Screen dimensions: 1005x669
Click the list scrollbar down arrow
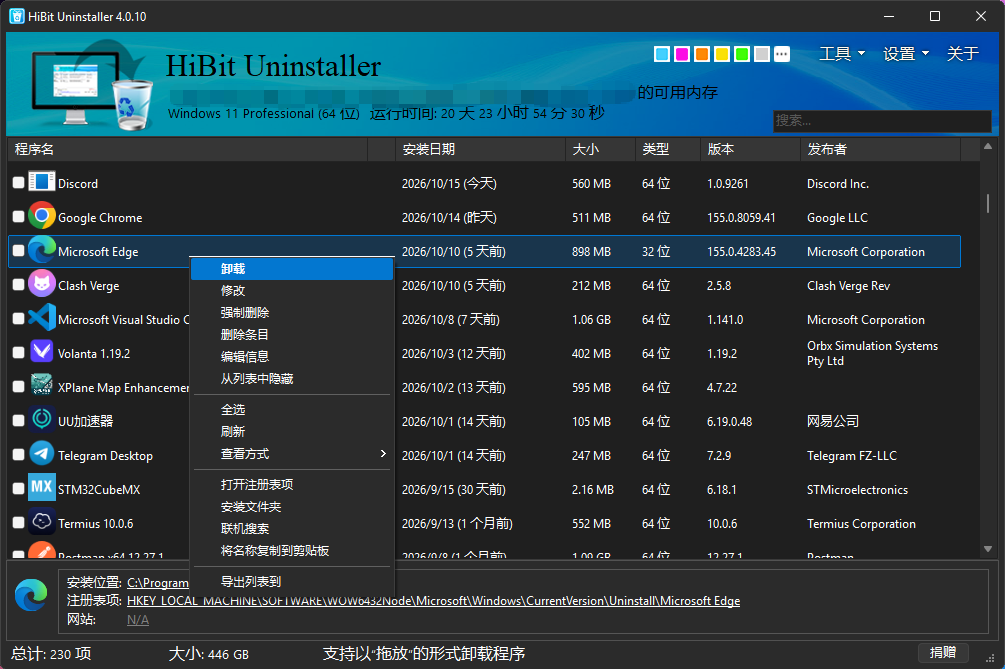[988, 549]
